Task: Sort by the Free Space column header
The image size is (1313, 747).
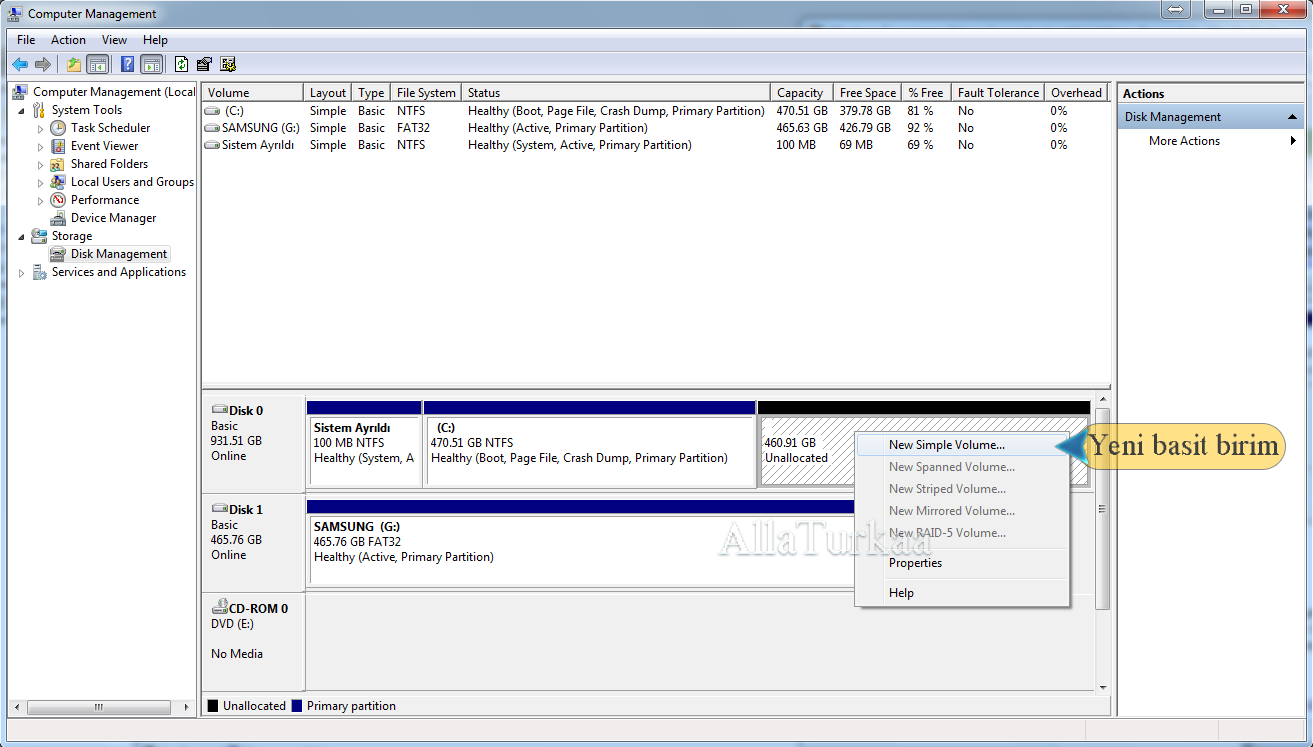Action: click(x=868, y=93)
